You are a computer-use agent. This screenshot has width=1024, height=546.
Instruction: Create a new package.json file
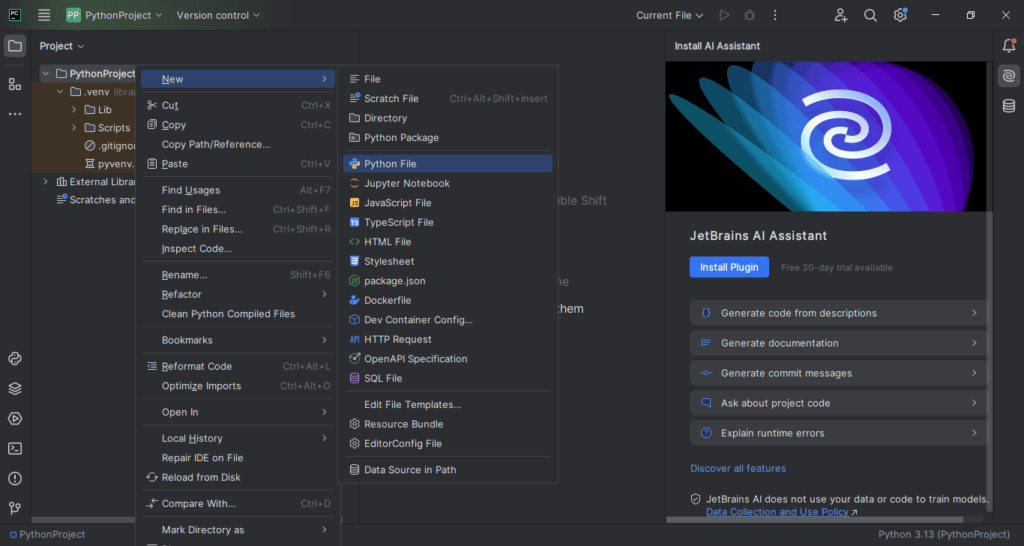[x=448, y=281]
